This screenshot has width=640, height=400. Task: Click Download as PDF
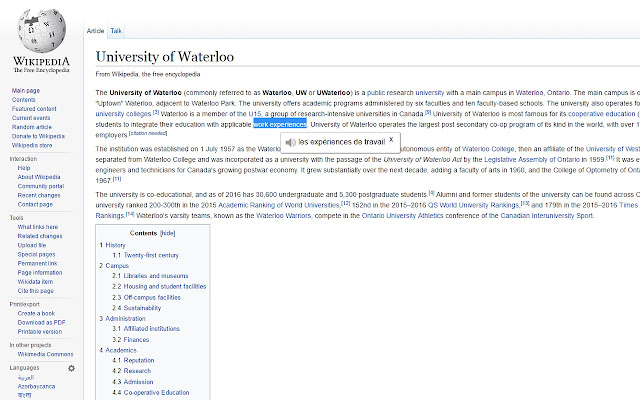pyautogui.click(x=41, y=322)
